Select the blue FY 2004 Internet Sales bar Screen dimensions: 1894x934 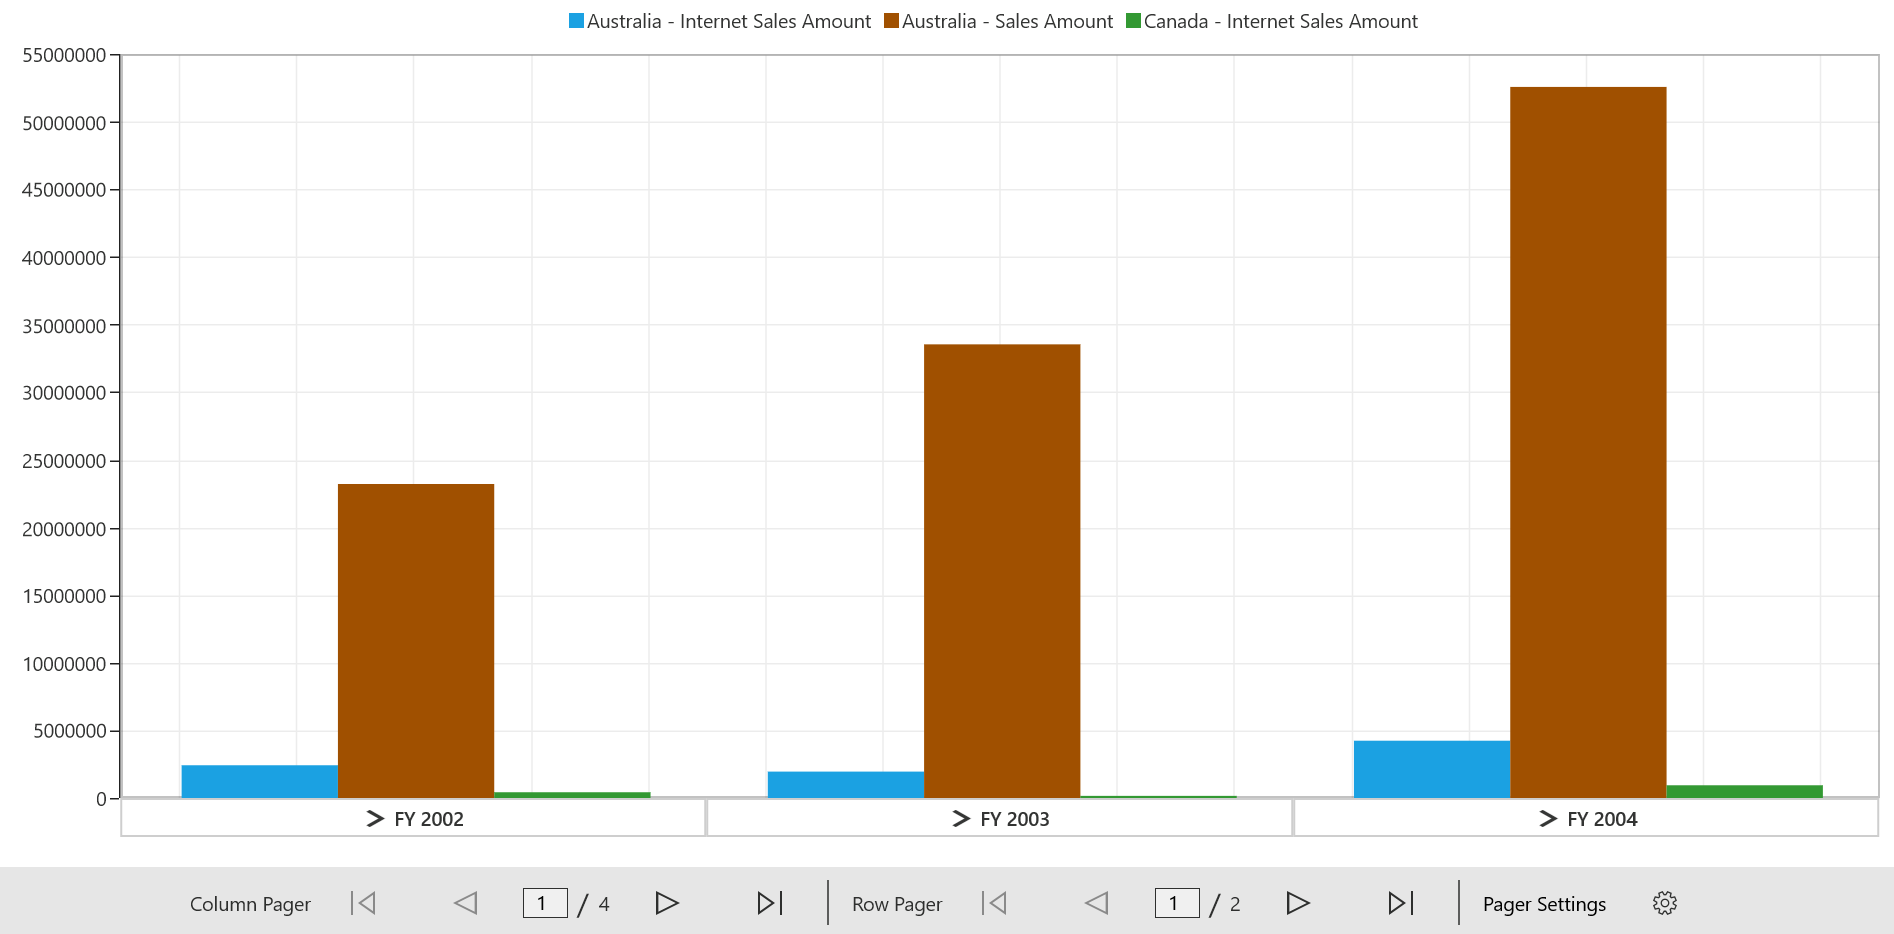pyautogui.click(x=1432, y=769)
